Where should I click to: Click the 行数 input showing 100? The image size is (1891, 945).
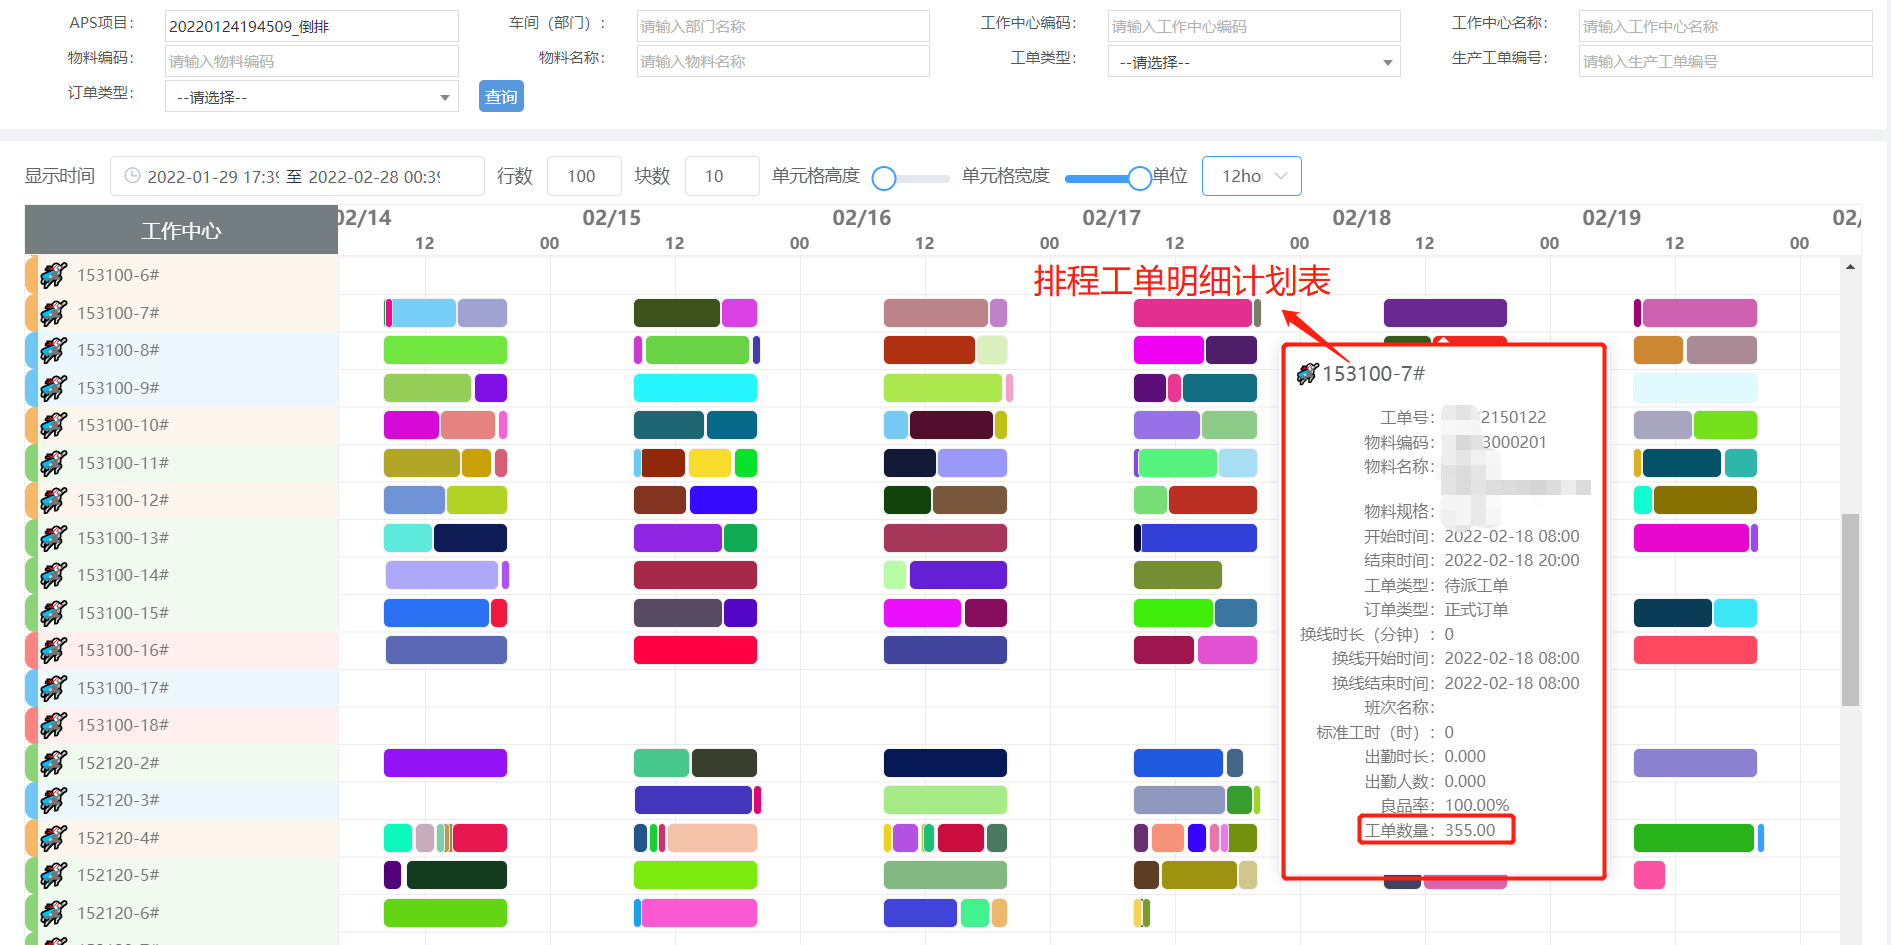[583, 175]
